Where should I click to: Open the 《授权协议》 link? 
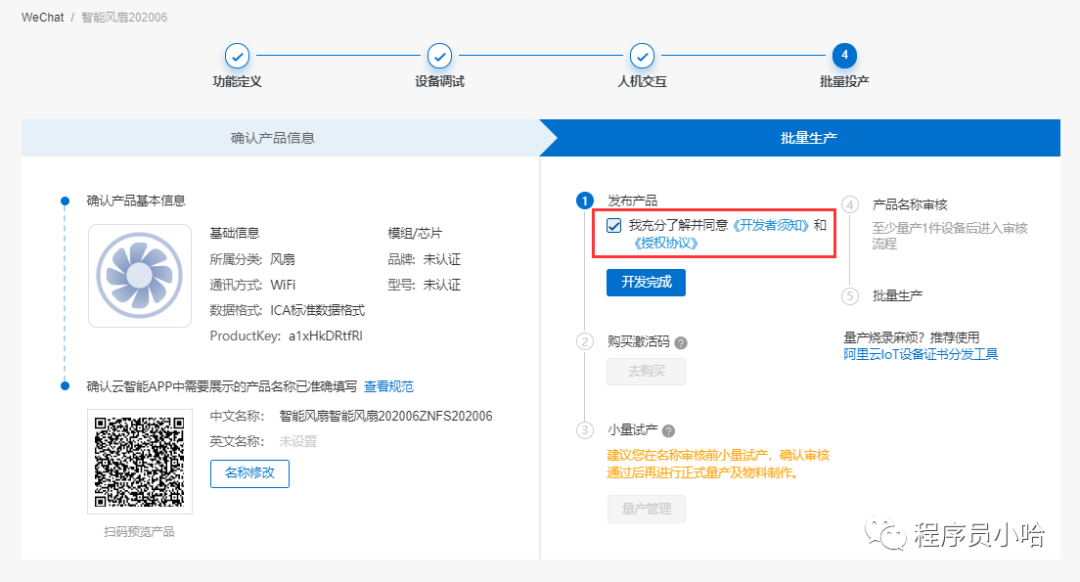[x=665, y=243]
